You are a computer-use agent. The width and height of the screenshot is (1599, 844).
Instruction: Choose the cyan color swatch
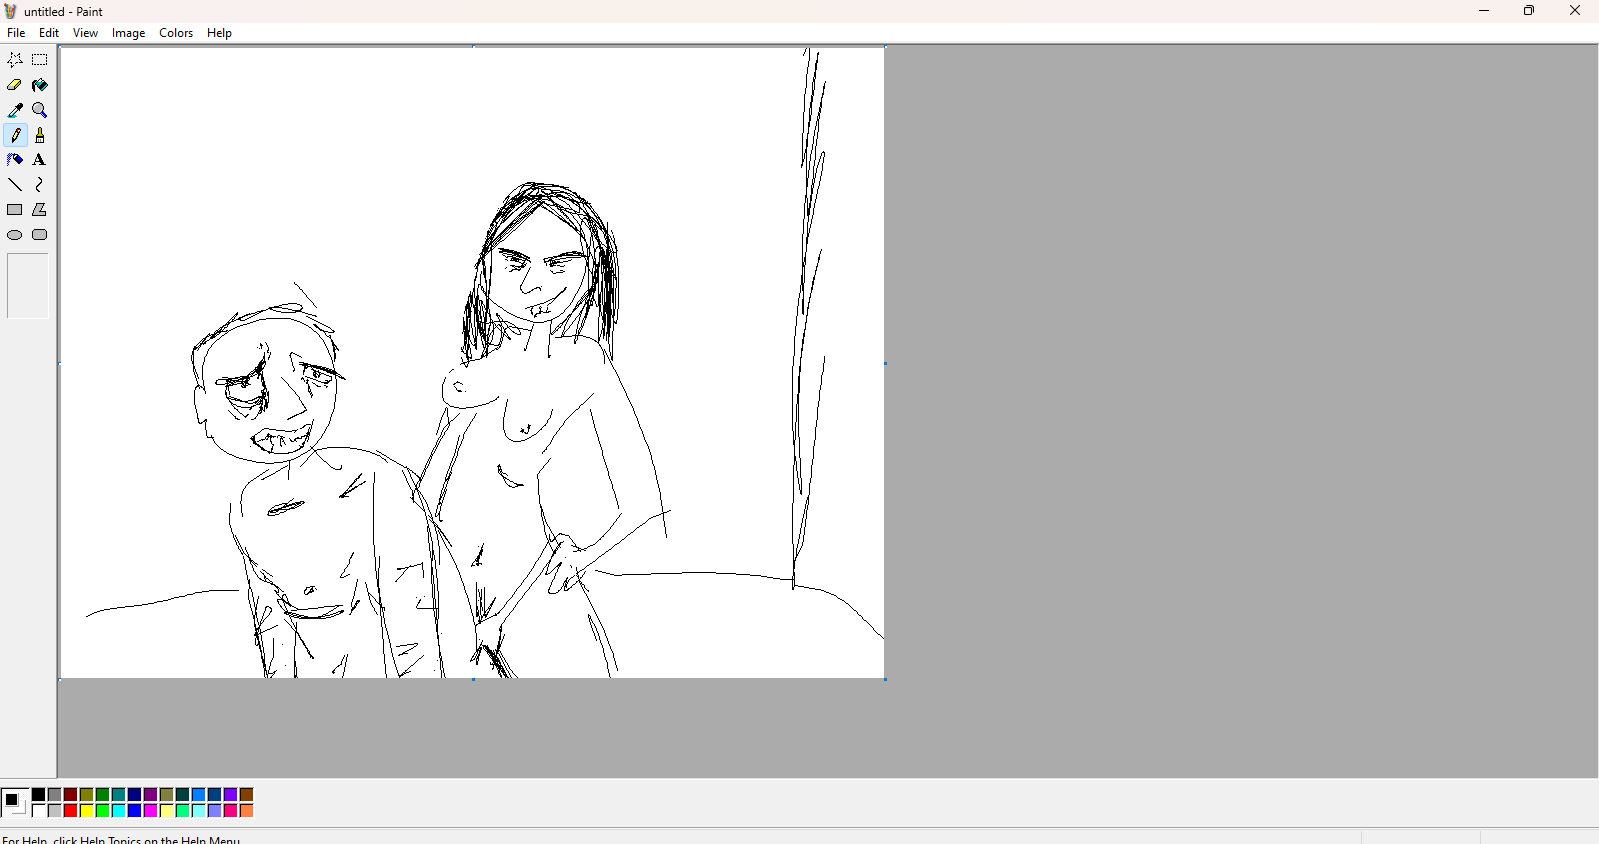click(119, 811)
